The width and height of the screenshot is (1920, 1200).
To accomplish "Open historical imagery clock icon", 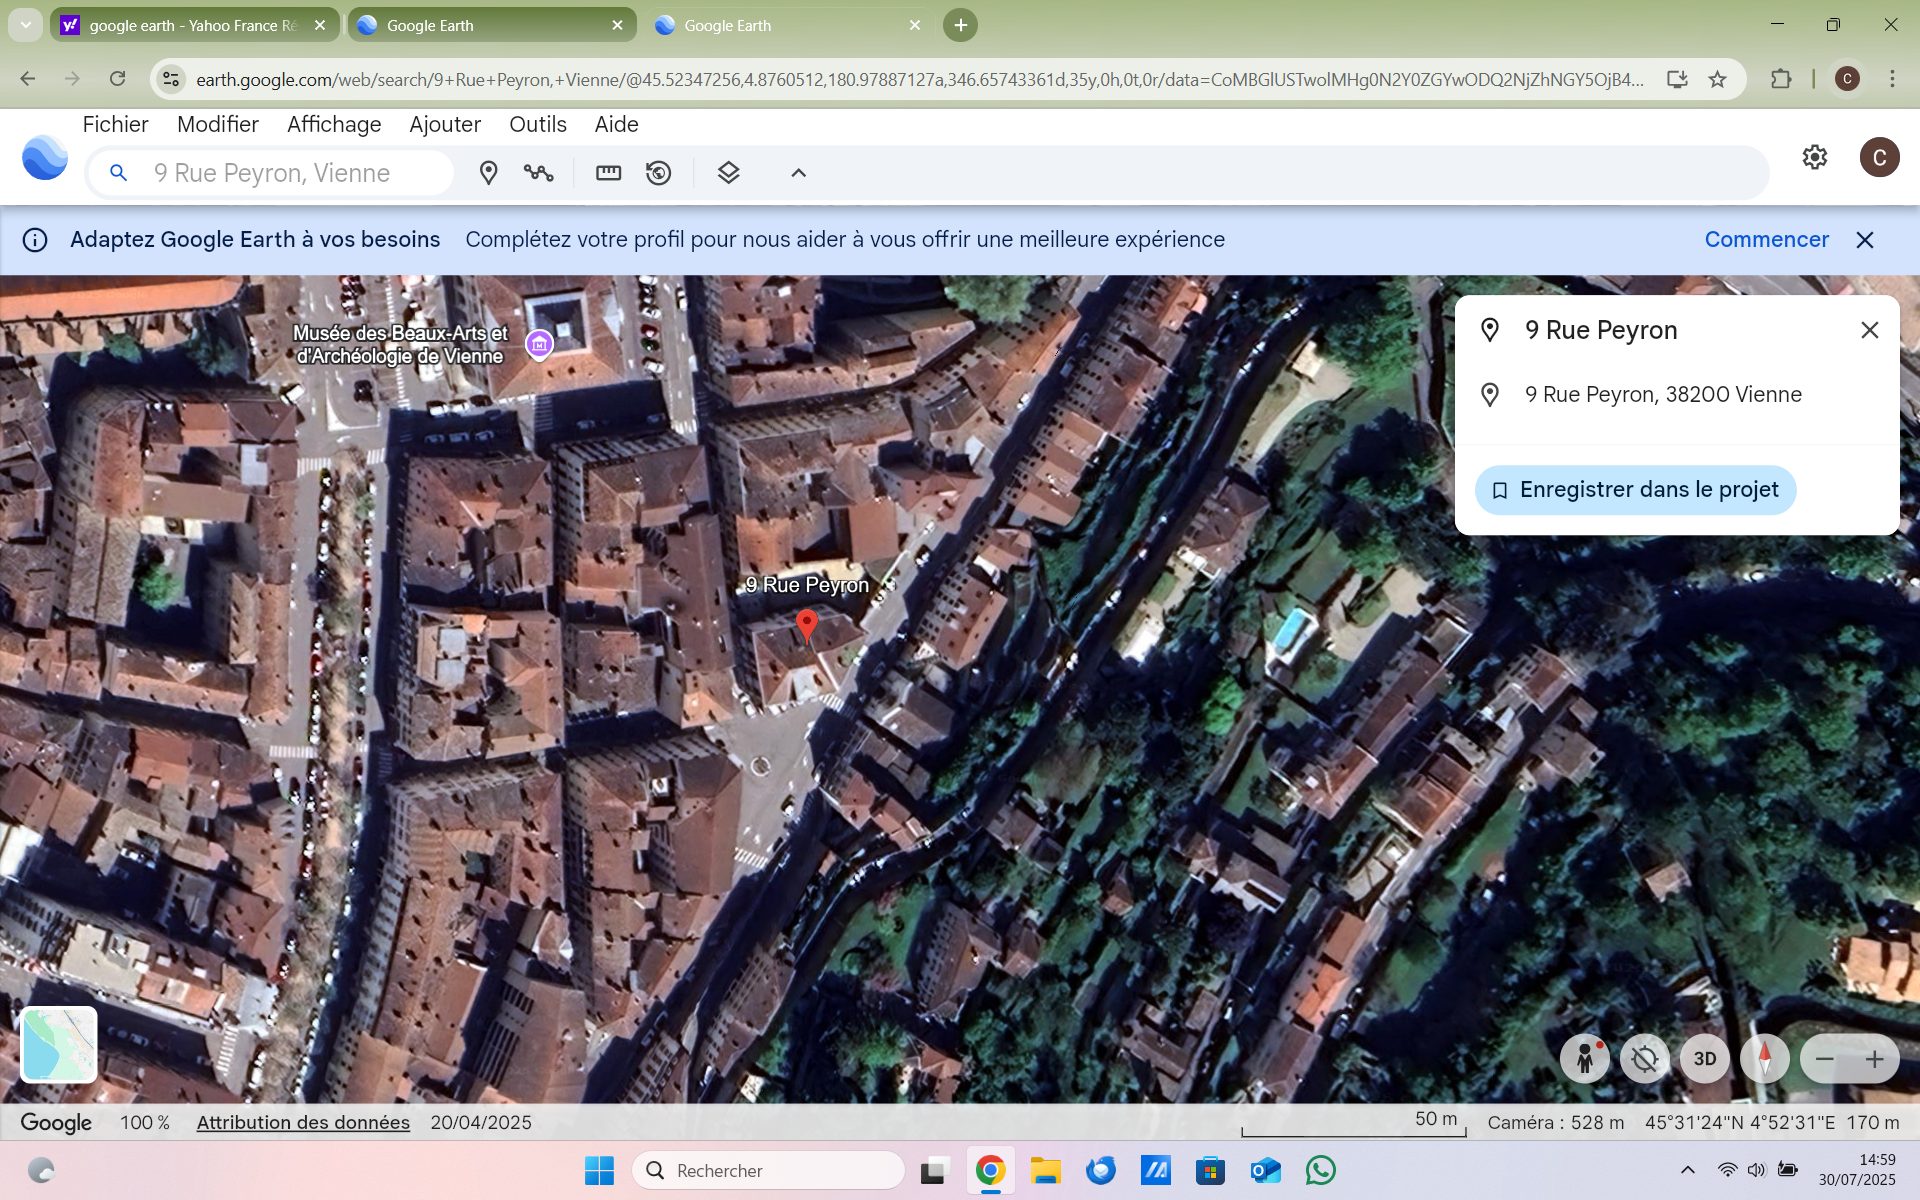I will [x=658, y=173].
